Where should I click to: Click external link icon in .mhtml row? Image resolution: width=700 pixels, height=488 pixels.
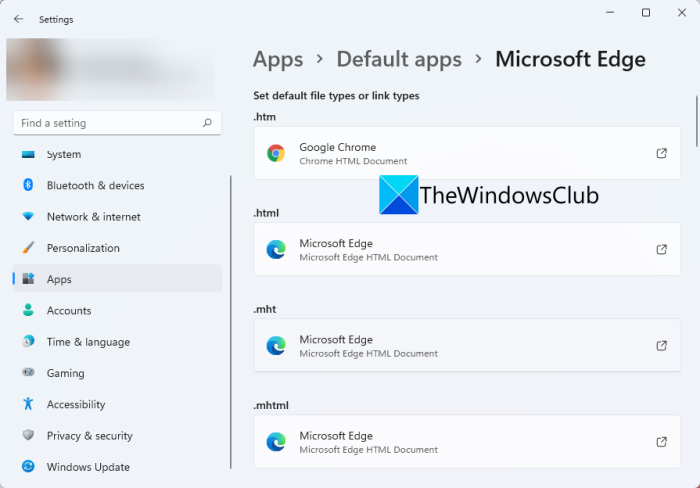661,441
